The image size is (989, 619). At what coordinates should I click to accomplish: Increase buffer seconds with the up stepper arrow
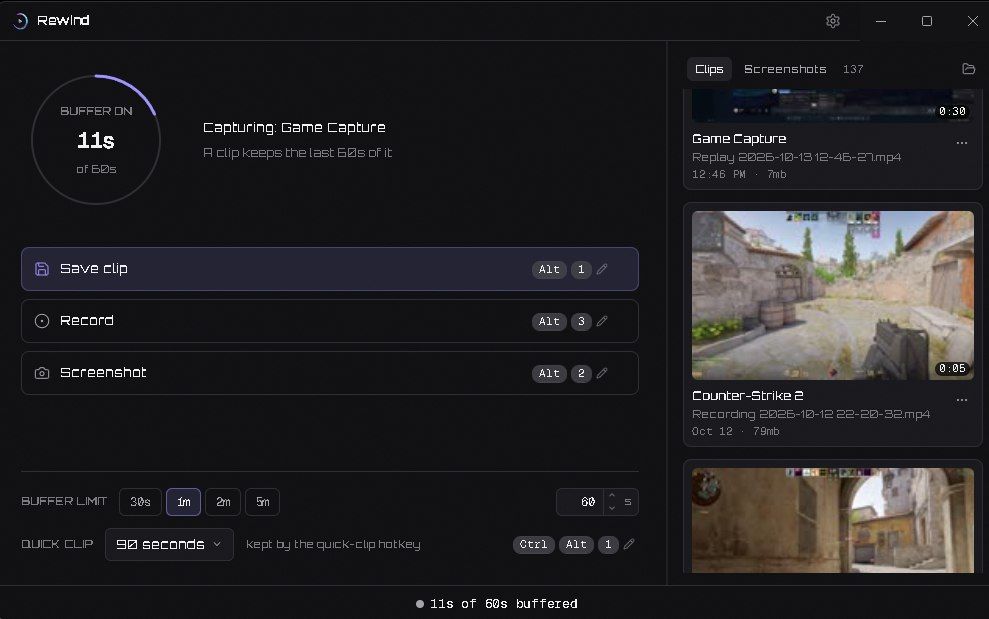611,496
